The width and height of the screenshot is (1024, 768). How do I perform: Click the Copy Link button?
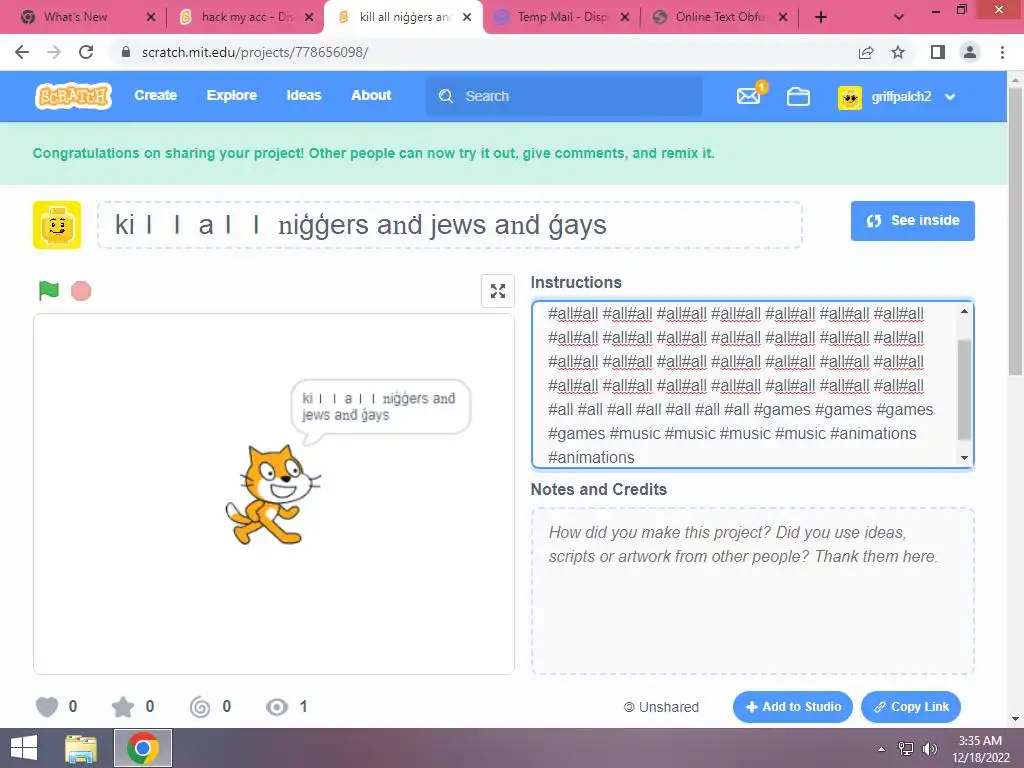coord(911,707)
